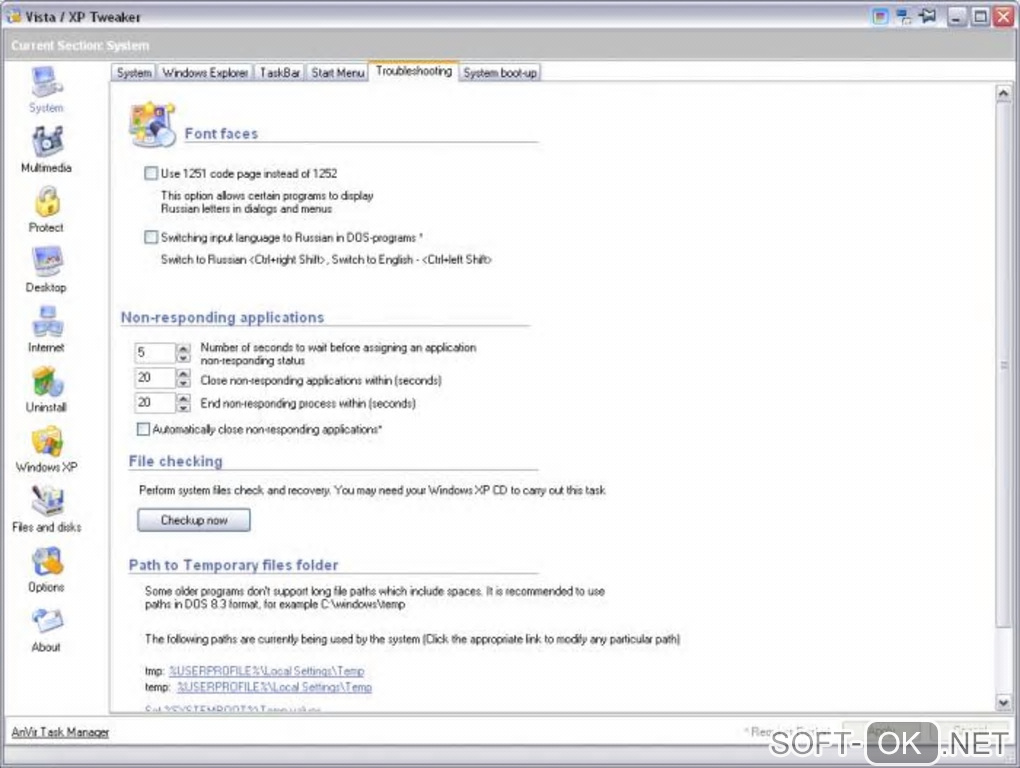Increase End non-responding process seconds
Viewport: 1020px width, 768px height.
(183, 397)
